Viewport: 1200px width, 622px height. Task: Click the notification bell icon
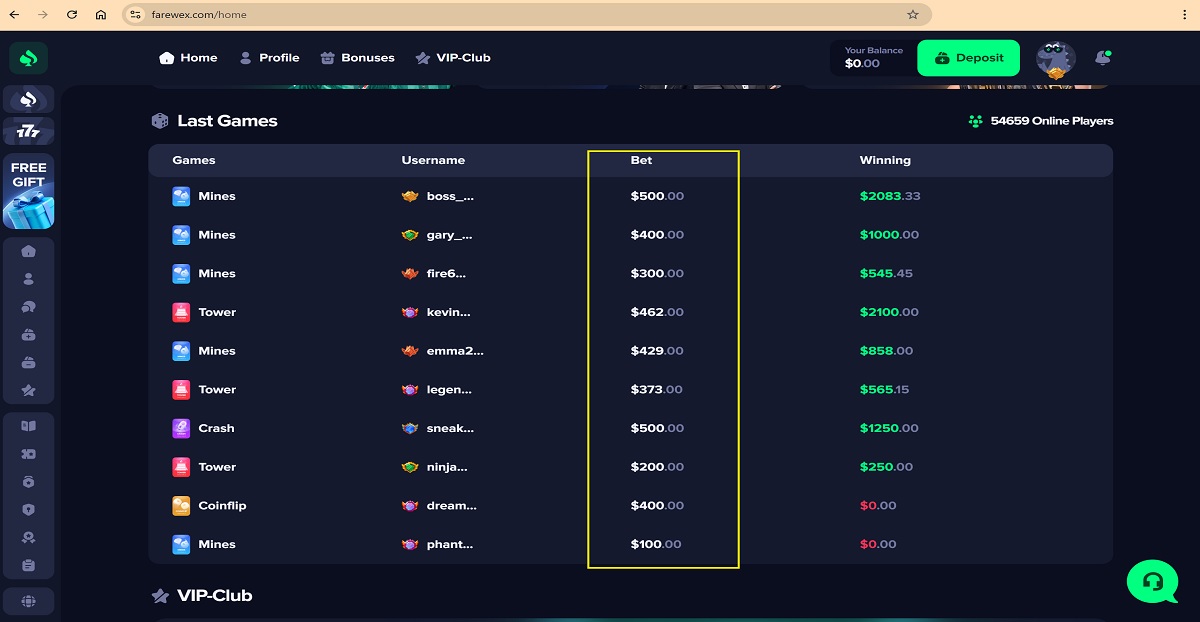1102,58
